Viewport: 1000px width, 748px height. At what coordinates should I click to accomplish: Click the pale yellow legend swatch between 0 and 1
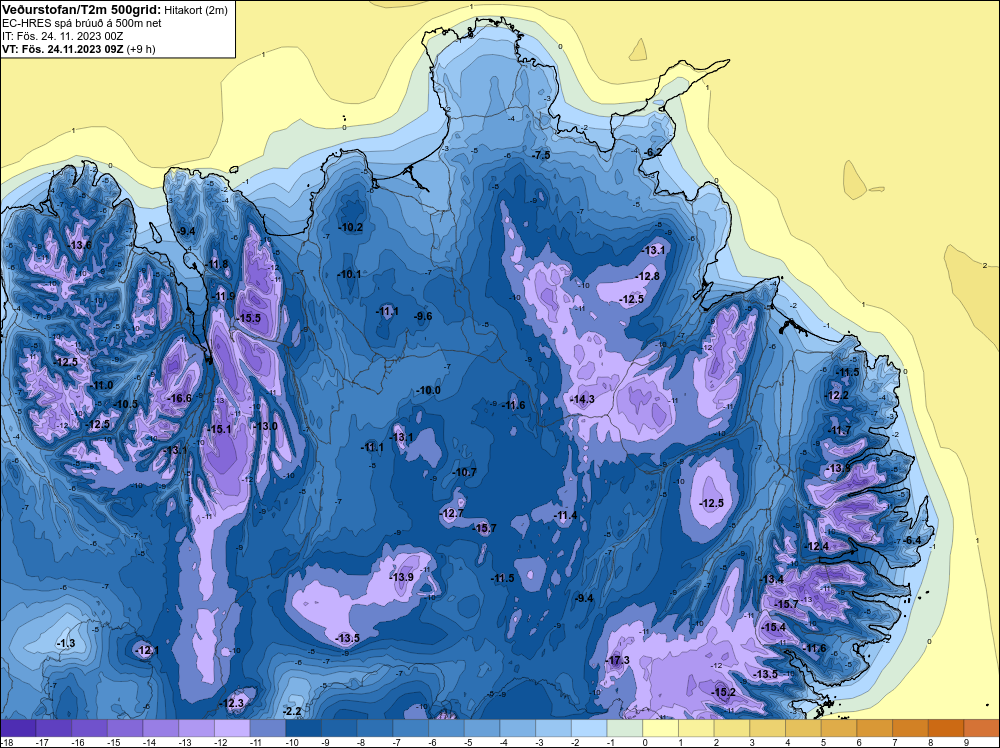point(661,727)
